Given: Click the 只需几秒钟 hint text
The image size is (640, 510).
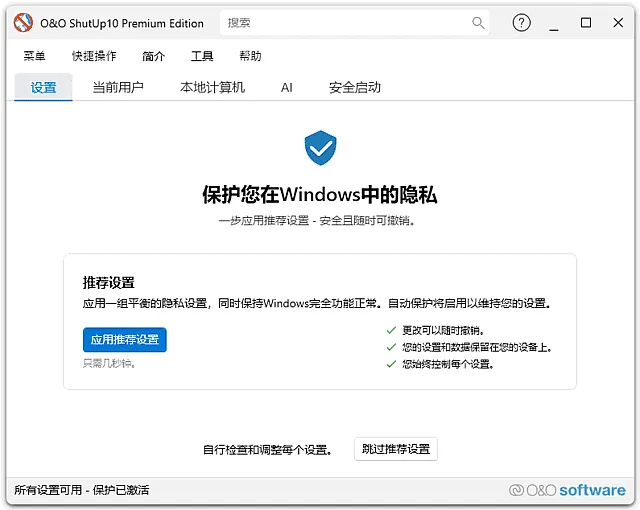Looking at the screenshot, I should [x=109, y=363].
